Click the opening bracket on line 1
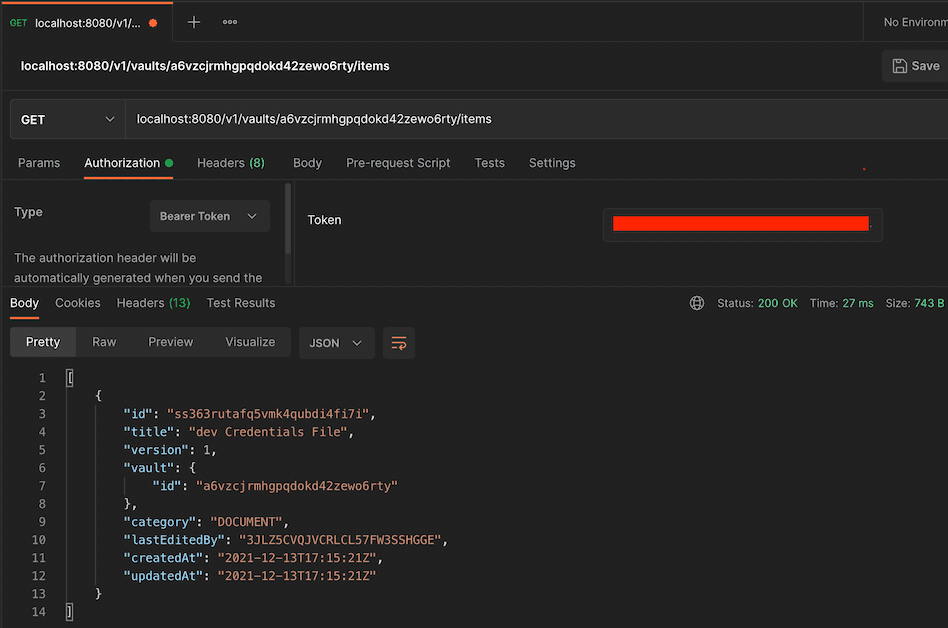 coord(70,378)
